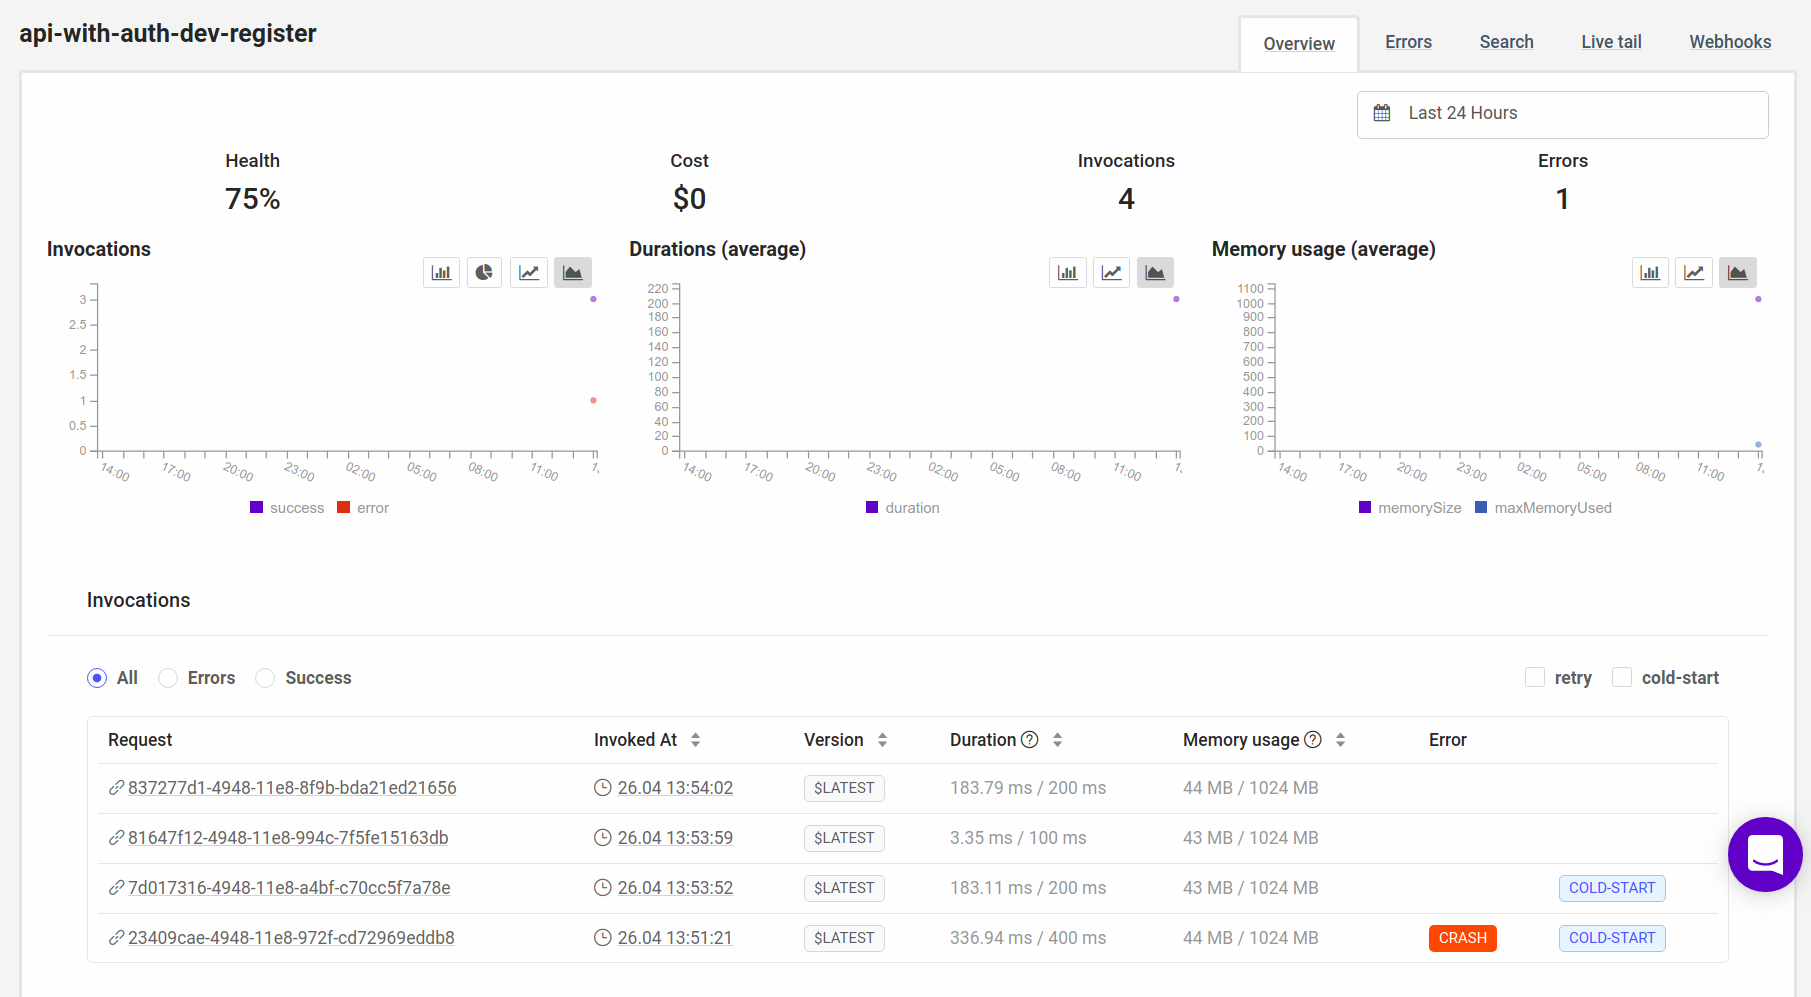Select the Errors radio filter
Viewport: 1811px width, 997px height.
167,678
